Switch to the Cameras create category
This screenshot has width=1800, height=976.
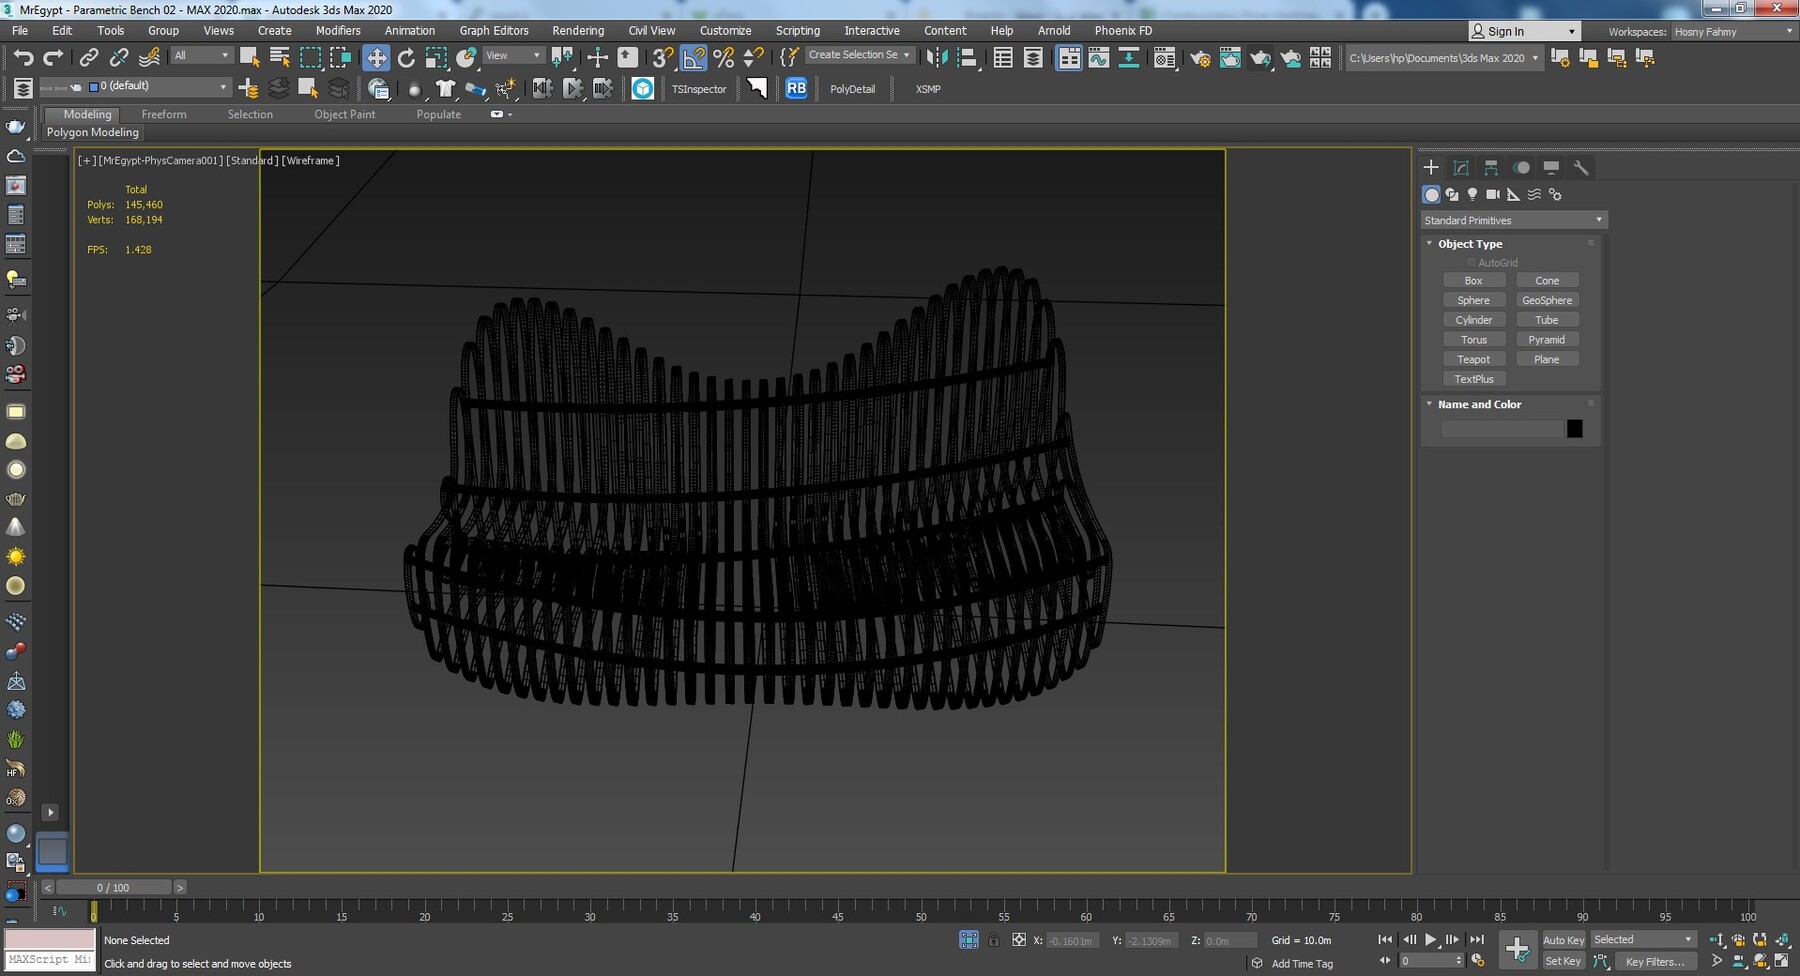[x=1492, y=194]
